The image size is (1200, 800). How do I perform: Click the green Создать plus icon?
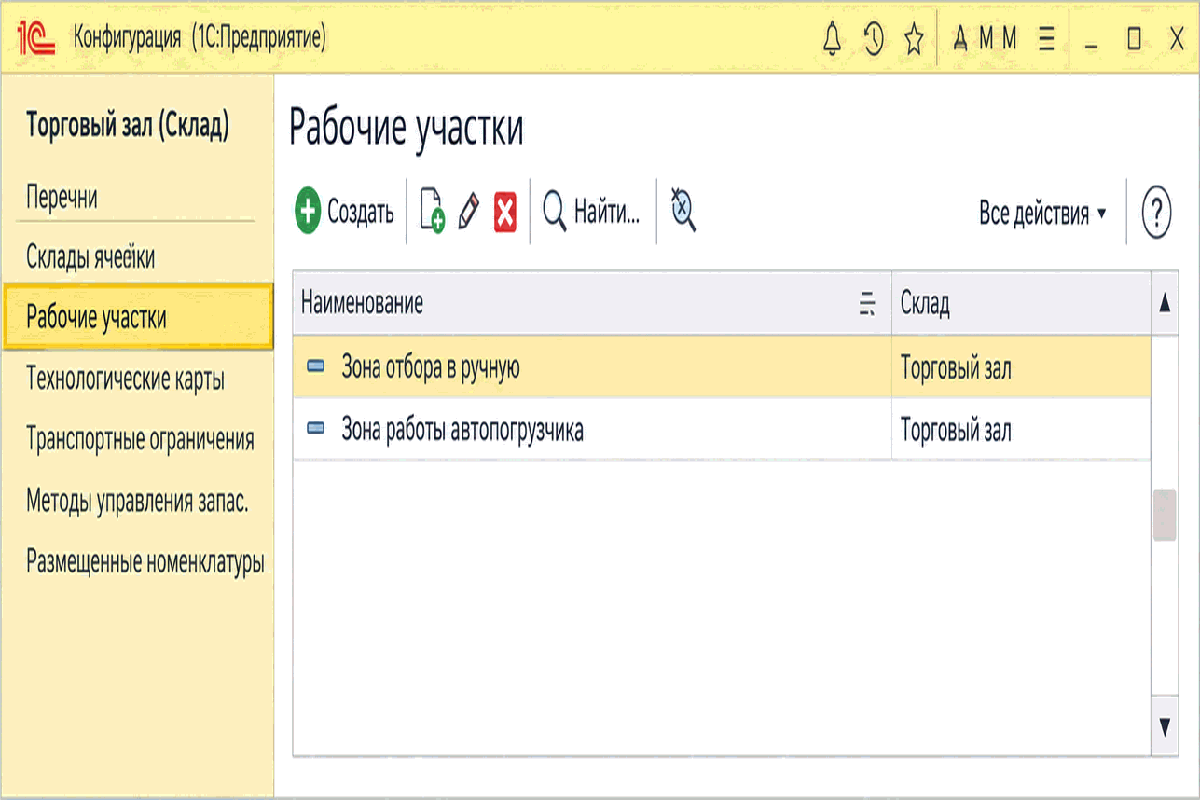308,212
